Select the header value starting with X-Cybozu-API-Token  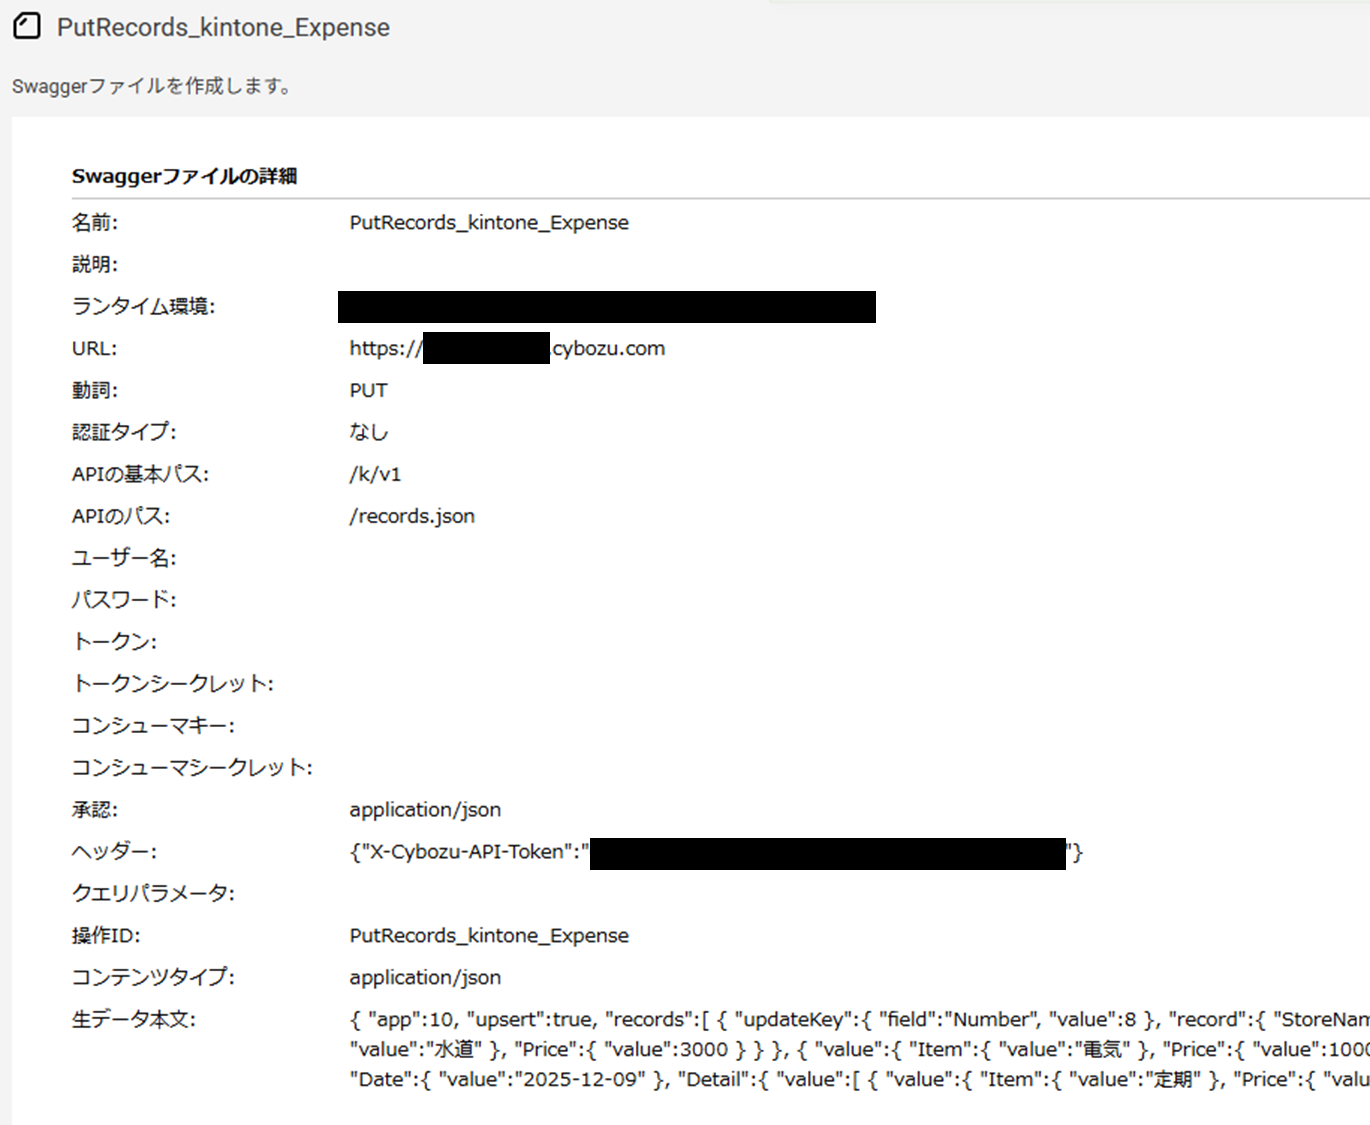pos(716,853)
